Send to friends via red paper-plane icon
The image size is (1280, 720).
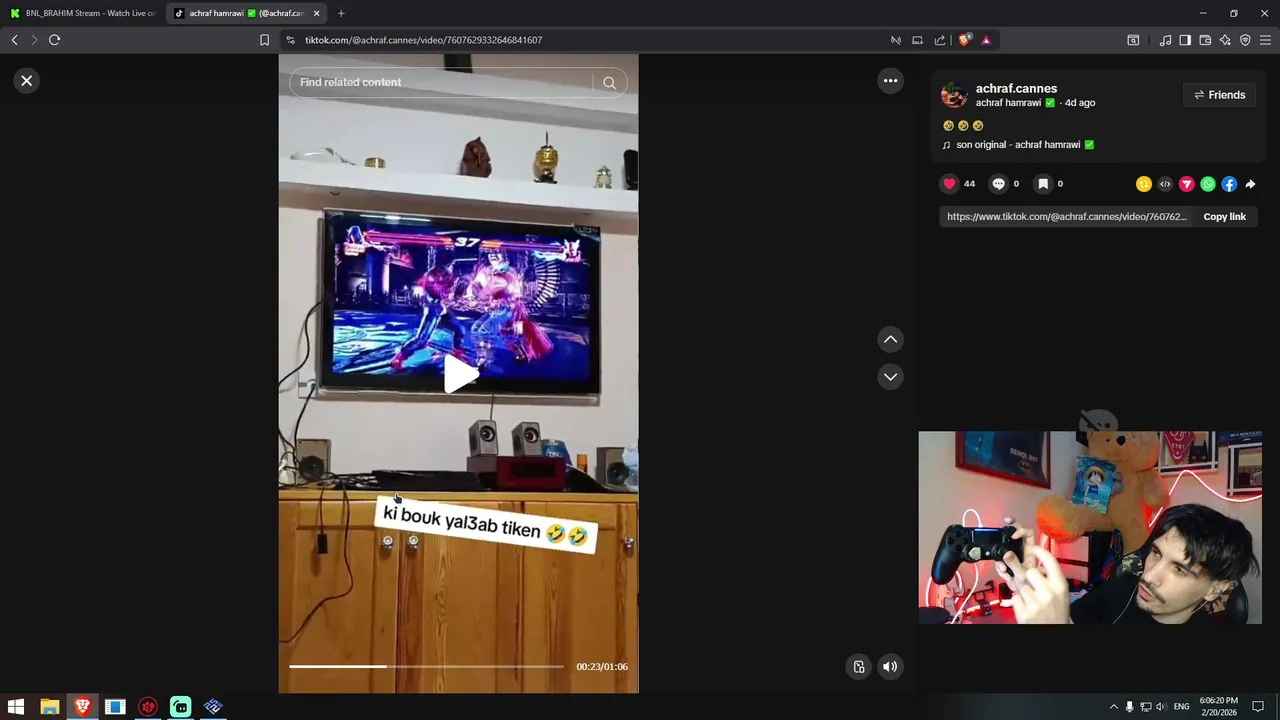[1186, 184]
